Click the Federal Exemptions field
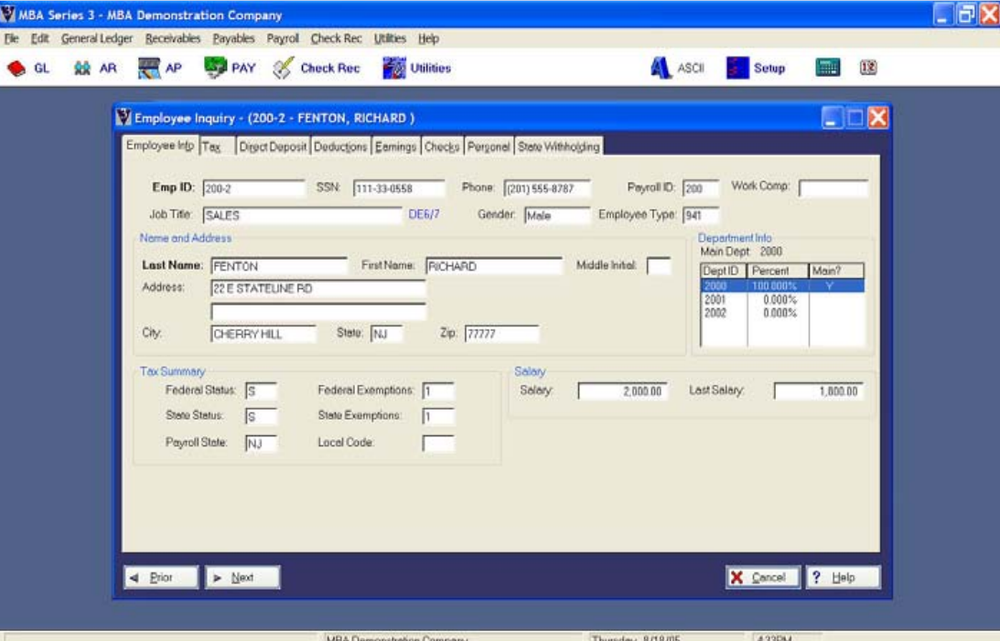This screenshot has width=1000, height=641. pyautogui.click(x=438, y=390)
